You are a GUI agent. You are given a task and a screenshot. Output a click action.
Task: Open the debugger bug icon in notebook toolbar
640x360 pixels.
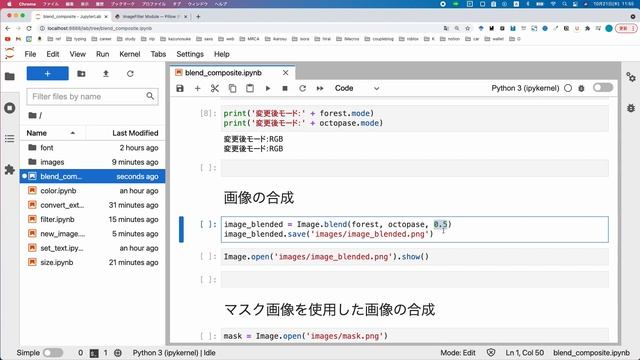click(x=581, y=88)
